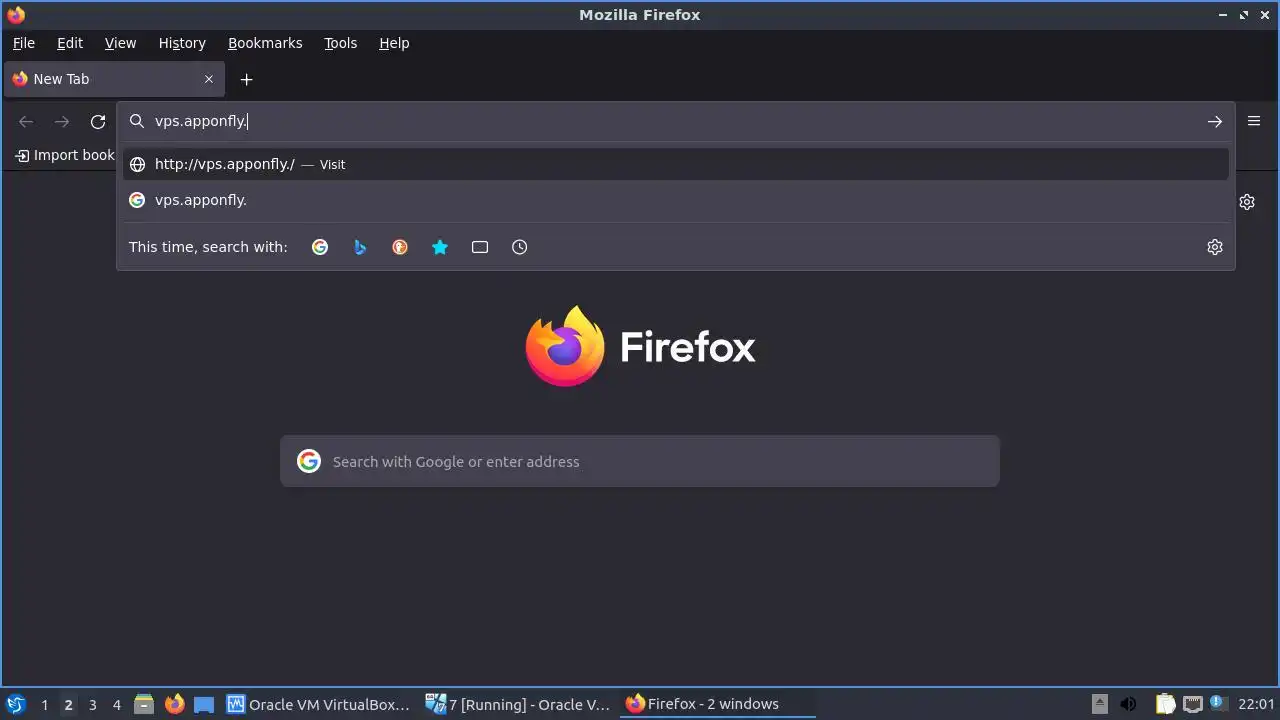Open the File menu
The image size is (1280, 720).
pos(24,43)
